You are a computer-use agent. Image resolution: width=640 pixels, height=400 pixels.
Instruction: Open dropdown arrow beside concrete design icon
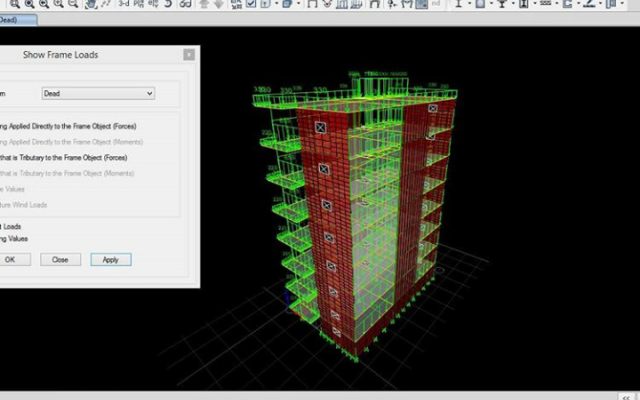coord(491,3)
